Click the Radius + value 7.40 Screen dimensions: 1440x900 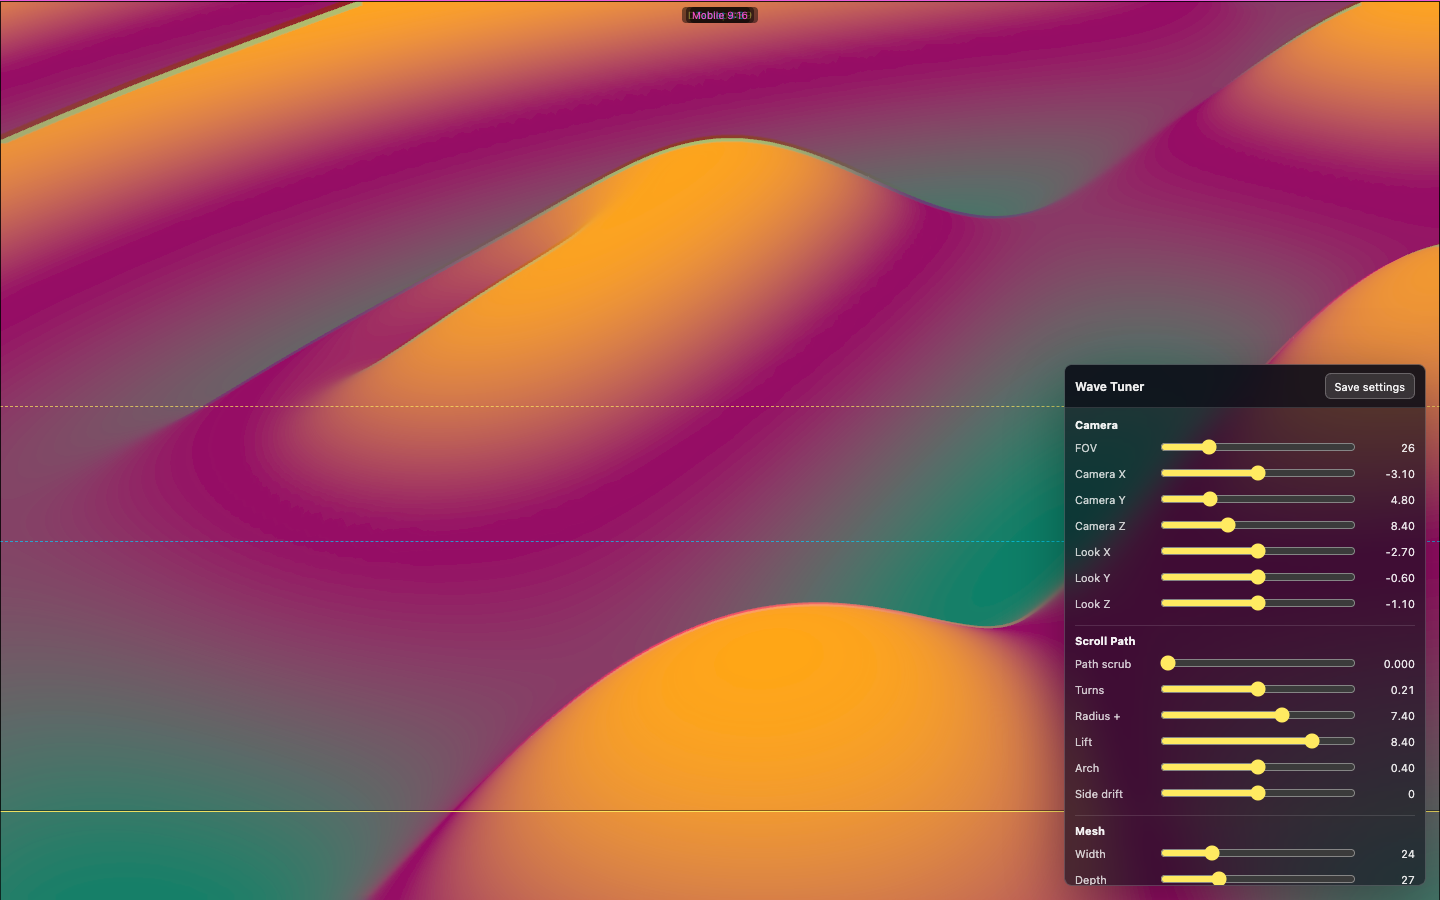click(x=1402, y=716)
